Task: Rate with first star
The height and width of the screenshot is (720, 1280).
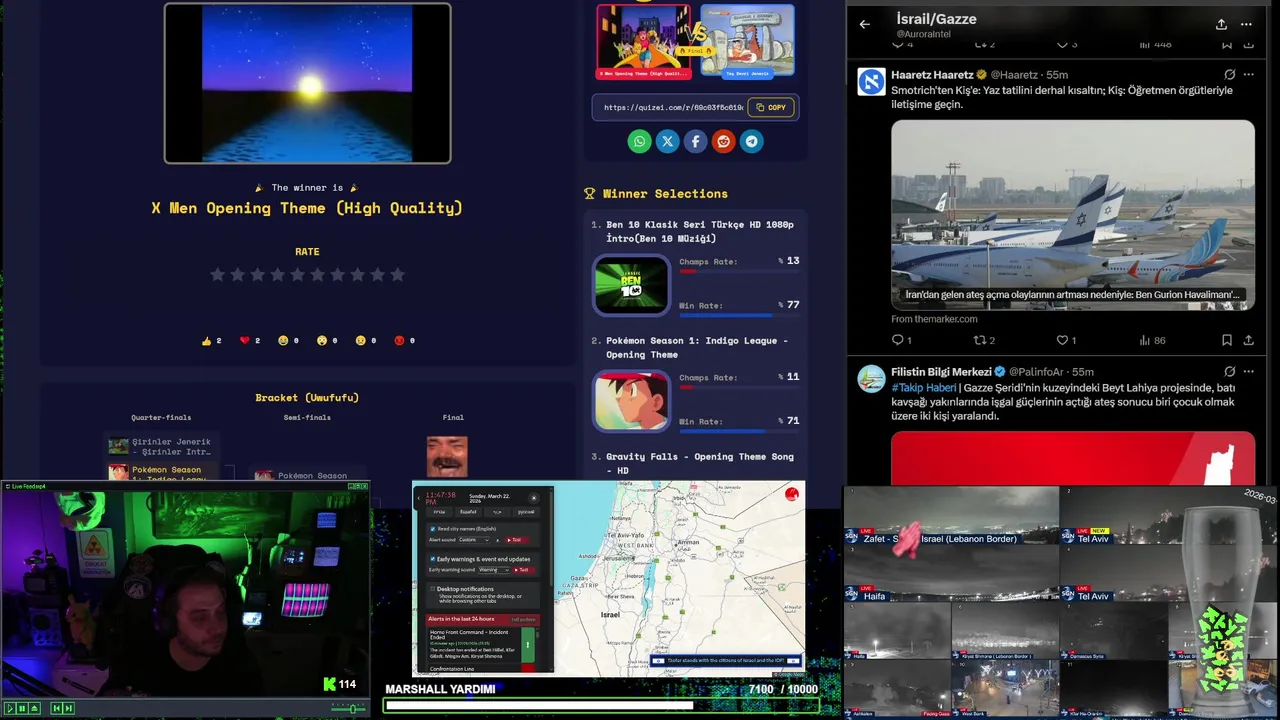Action: (x=217, y=274)
